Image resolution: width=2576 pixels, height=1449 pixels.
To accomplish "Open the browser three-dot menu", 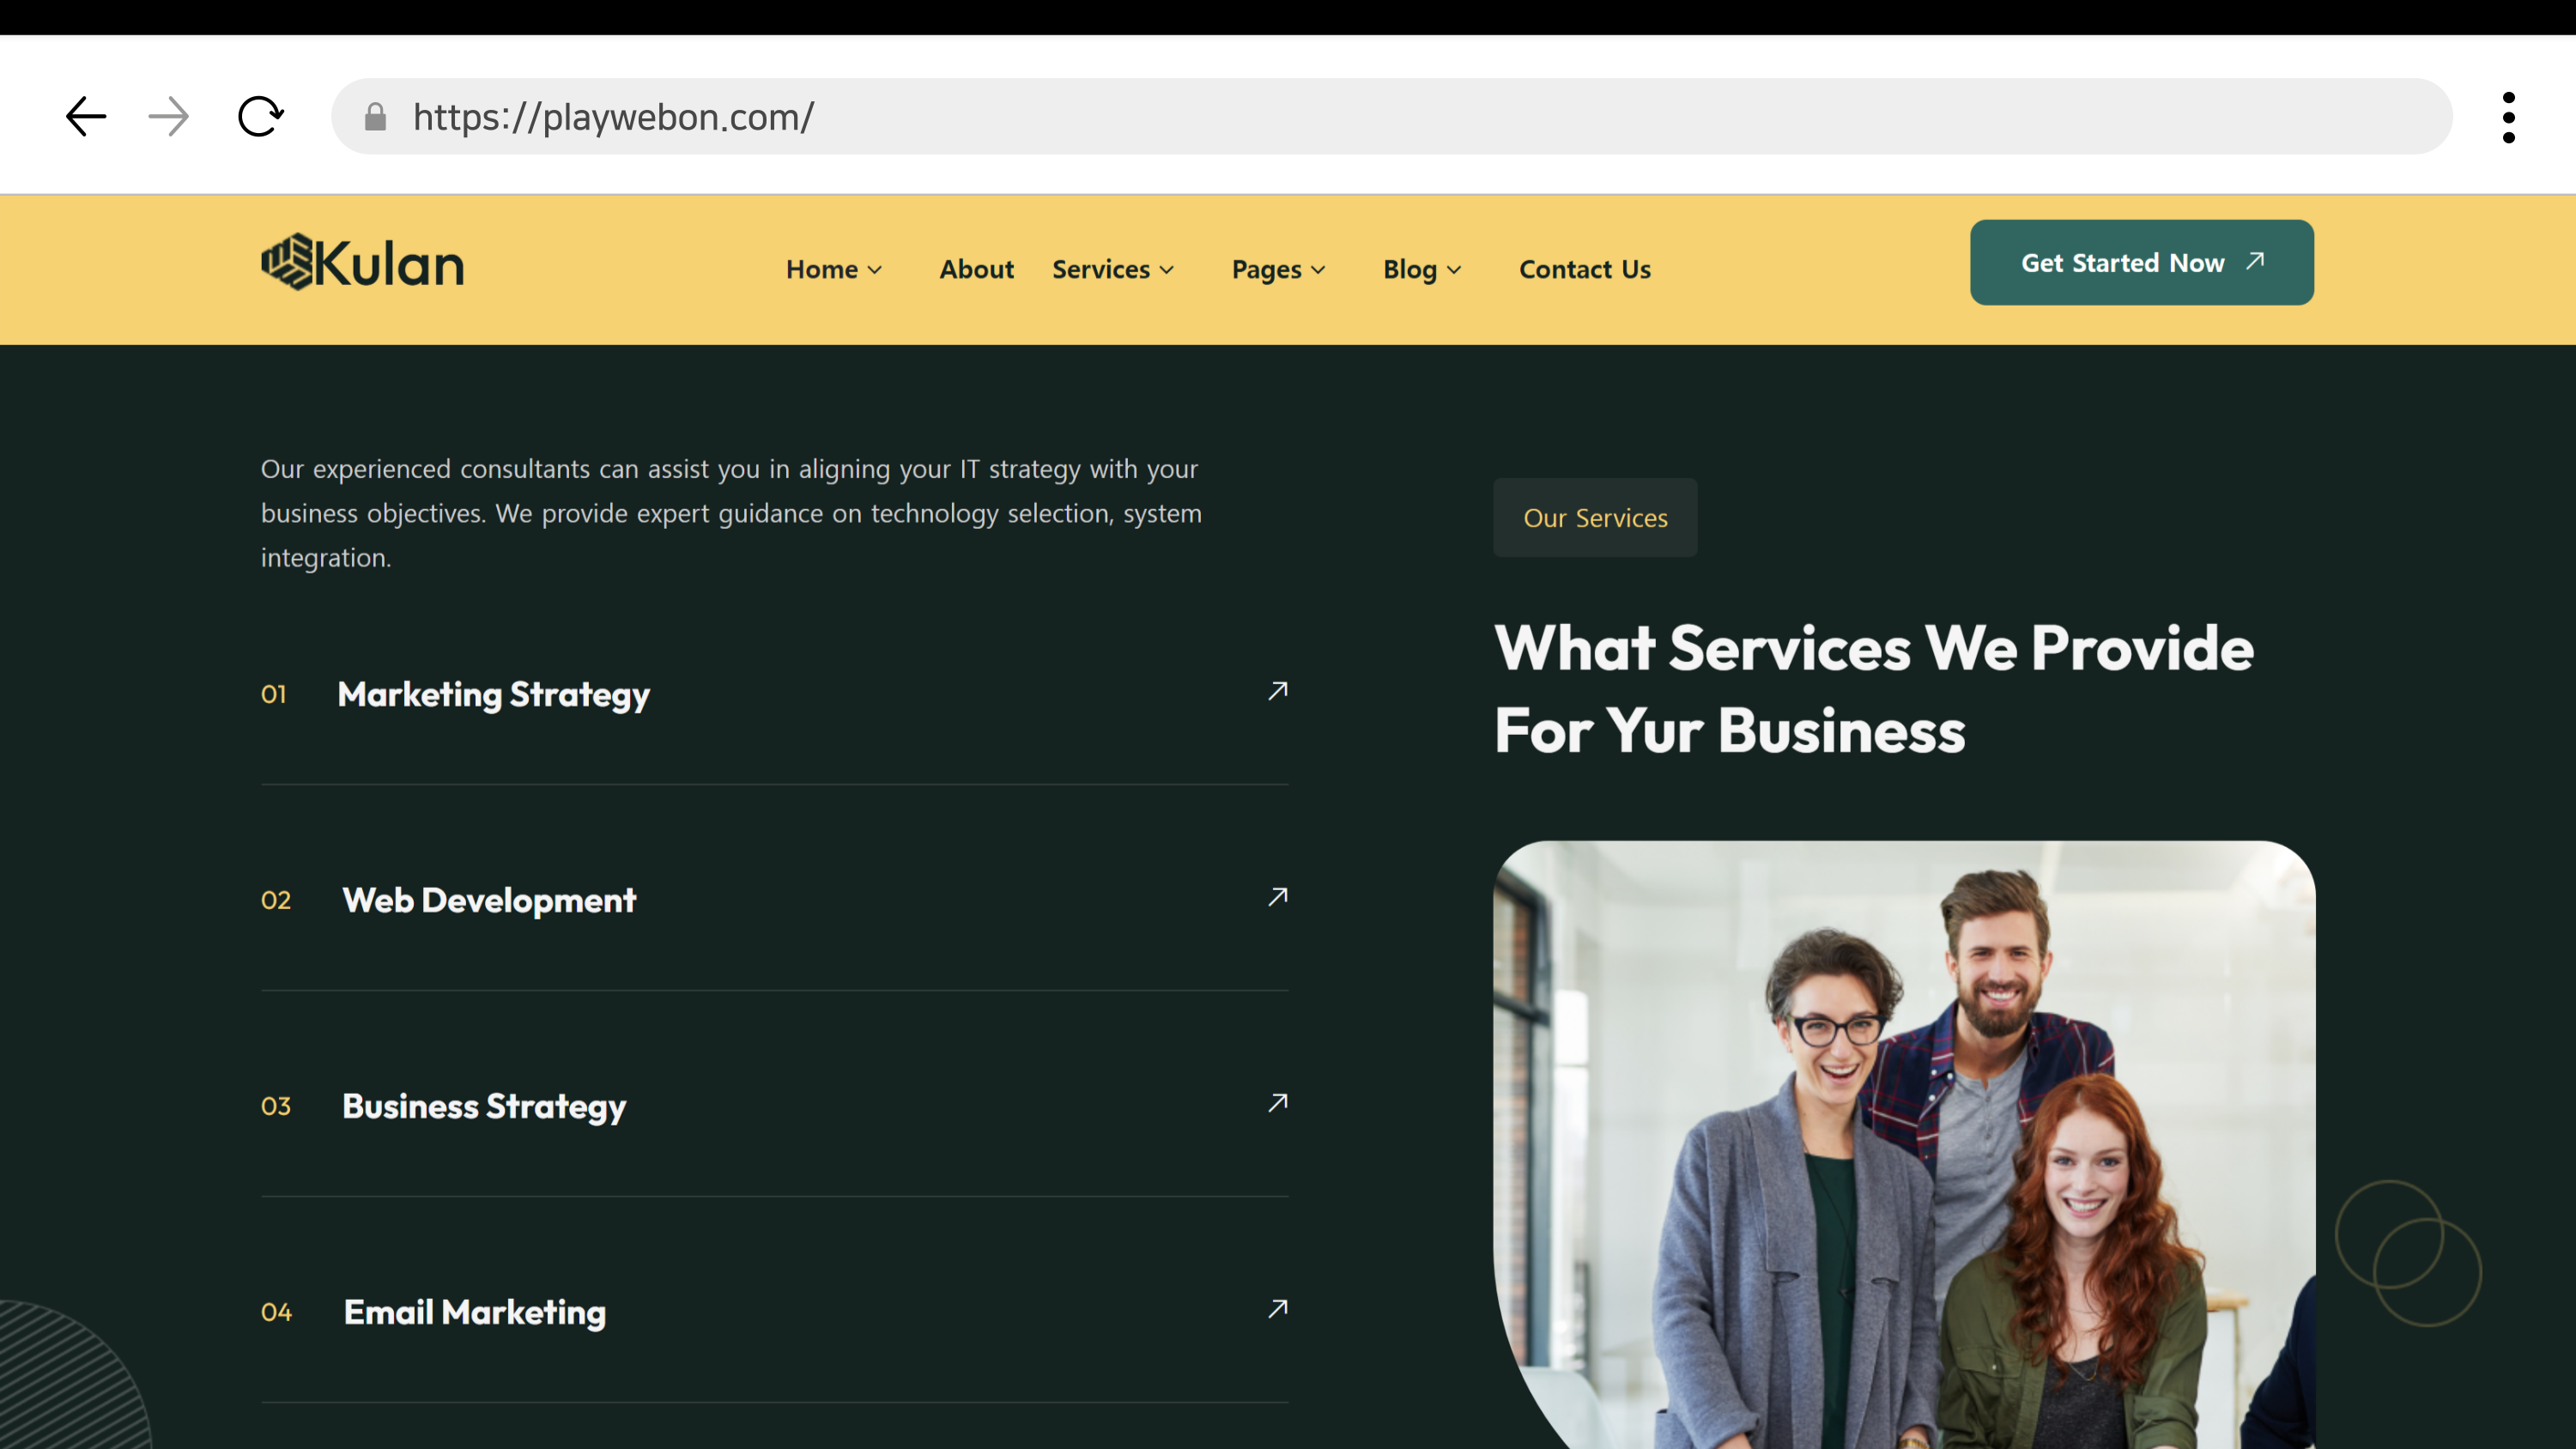I will pyautogui.click(x=2508, y=117).
